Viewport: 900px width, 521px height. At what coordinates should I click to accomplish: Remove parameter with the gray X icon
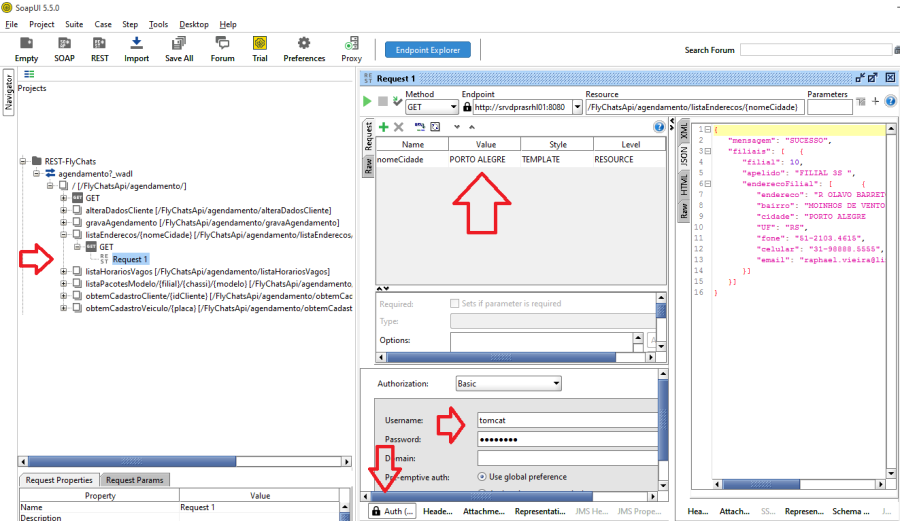[x=398, y=127]
